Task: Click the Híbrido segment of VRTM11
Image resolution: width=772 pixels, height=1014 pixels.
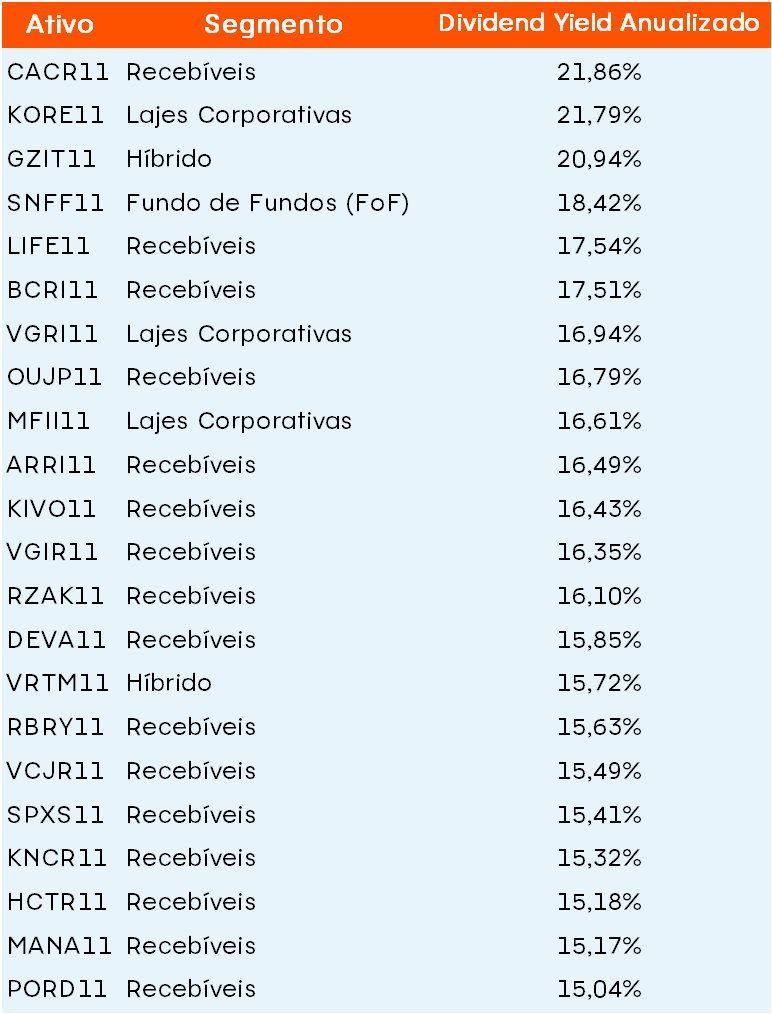Action: [x=169, y=683]
